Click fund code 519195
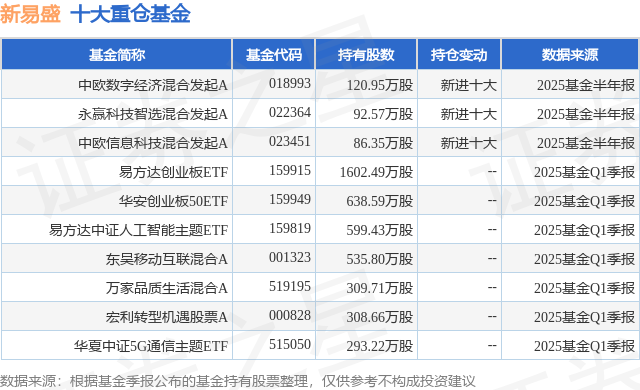The image size is (640, 390). pos(290,287)
